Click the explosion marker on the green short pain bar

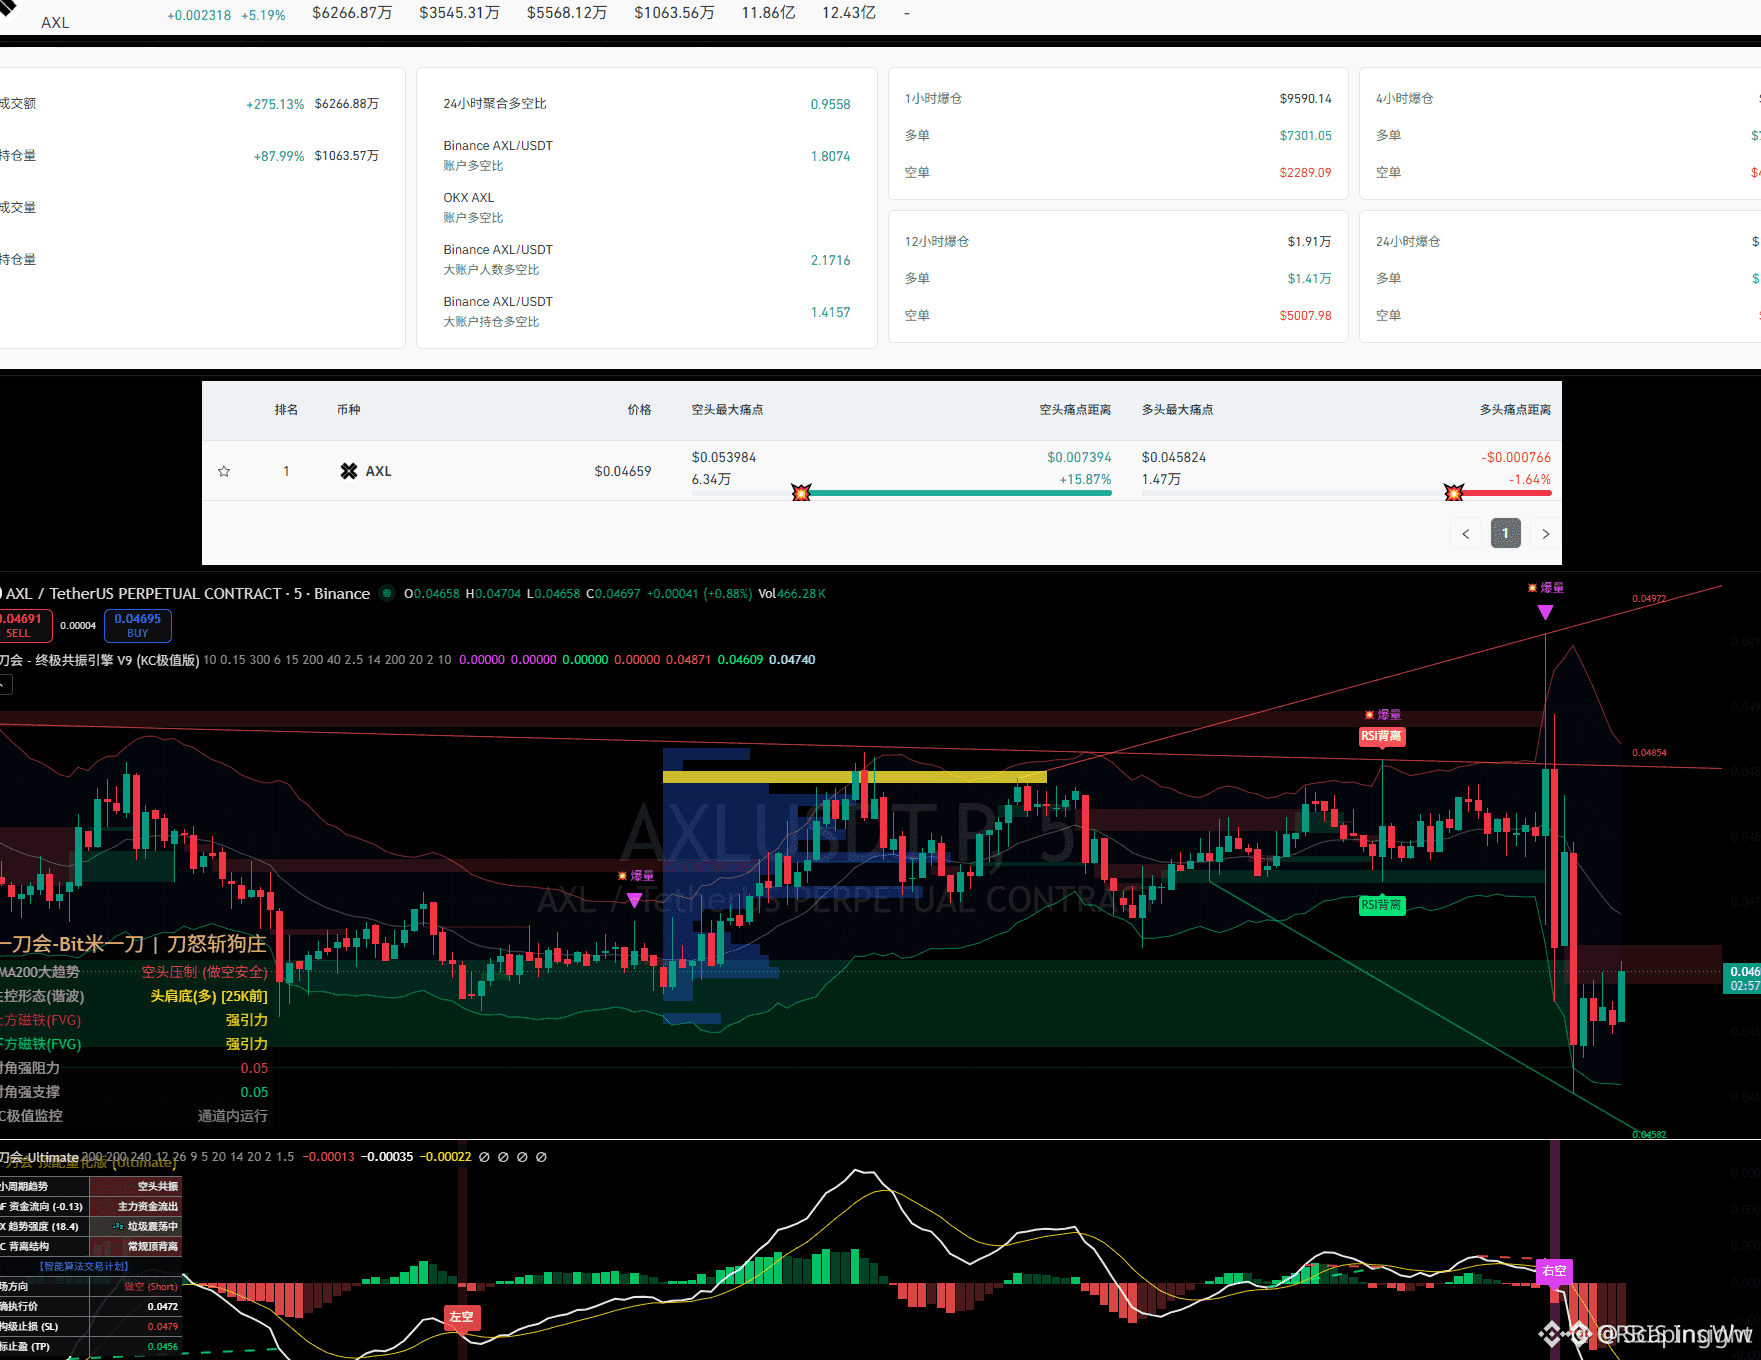(x=801, y=492)
